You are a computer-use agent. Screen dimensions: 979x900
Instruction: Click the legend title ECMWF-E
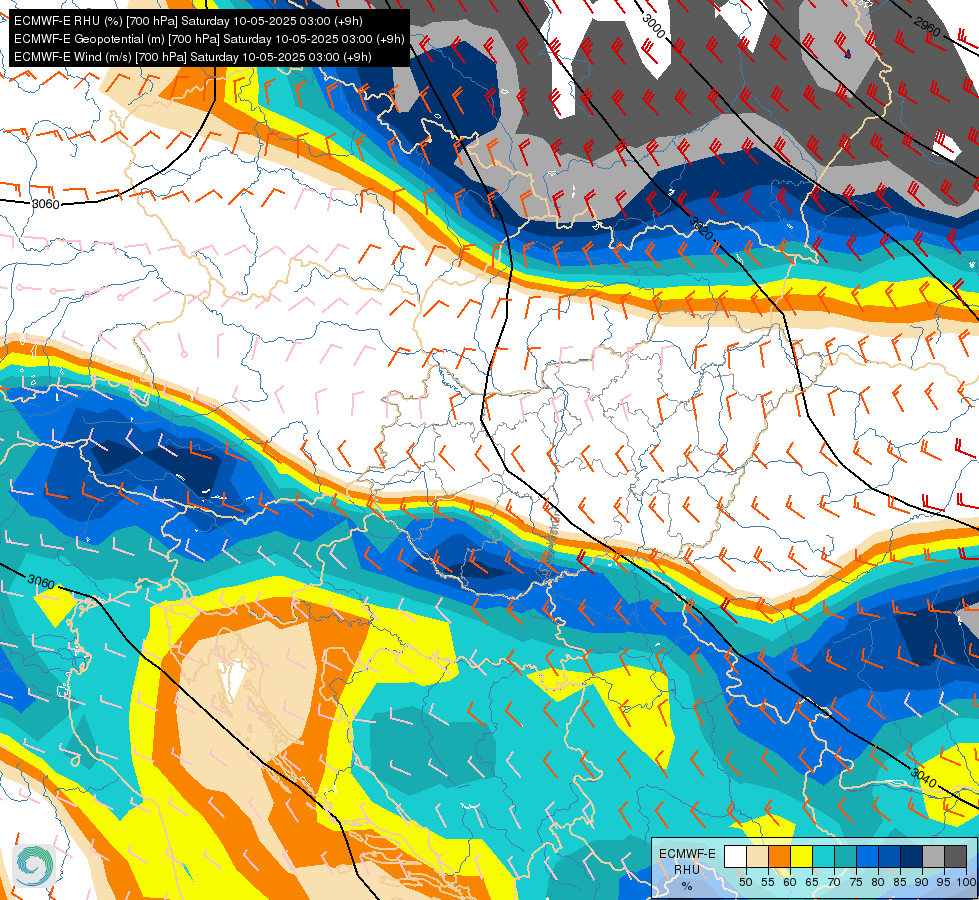[x=687, y=854]
